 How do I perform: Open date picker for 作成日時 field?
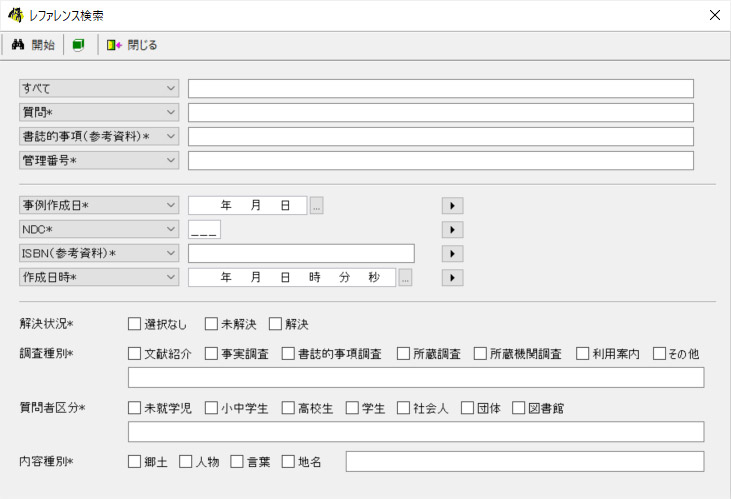(405, 278)
